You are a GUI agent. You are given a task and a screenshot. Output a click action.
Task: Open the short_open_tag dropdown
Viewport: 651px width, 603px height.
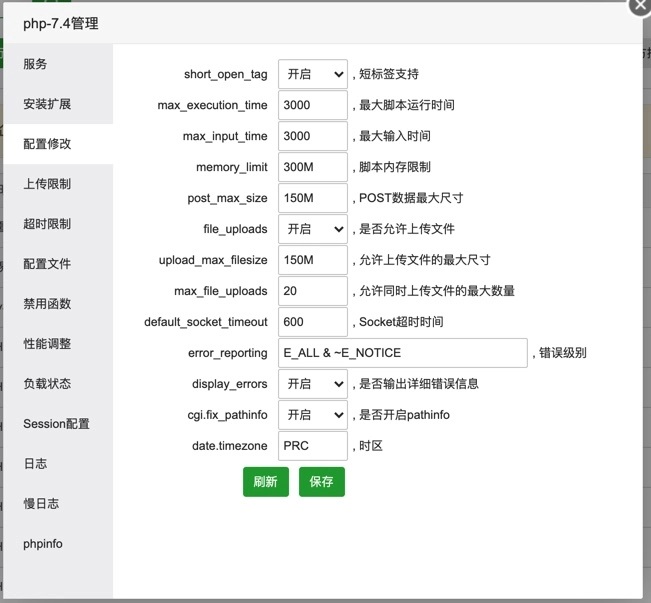pos(312,74)
